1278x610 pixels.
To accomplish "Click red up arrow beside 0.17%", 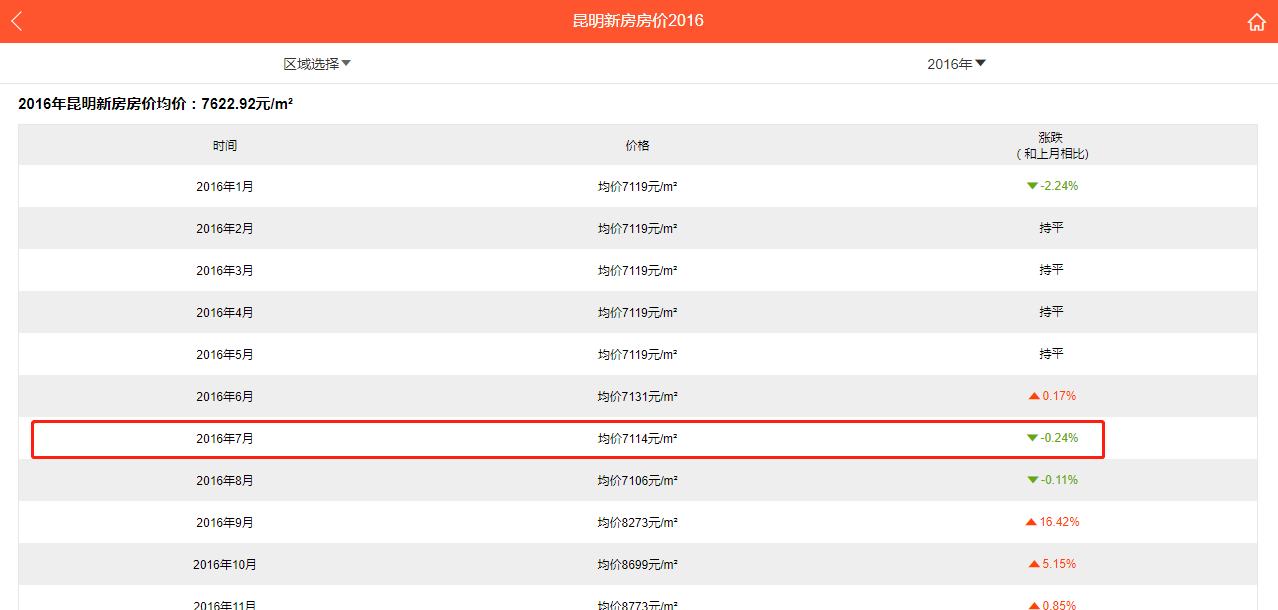I will pyautogui.click(x=1034, y=396).
